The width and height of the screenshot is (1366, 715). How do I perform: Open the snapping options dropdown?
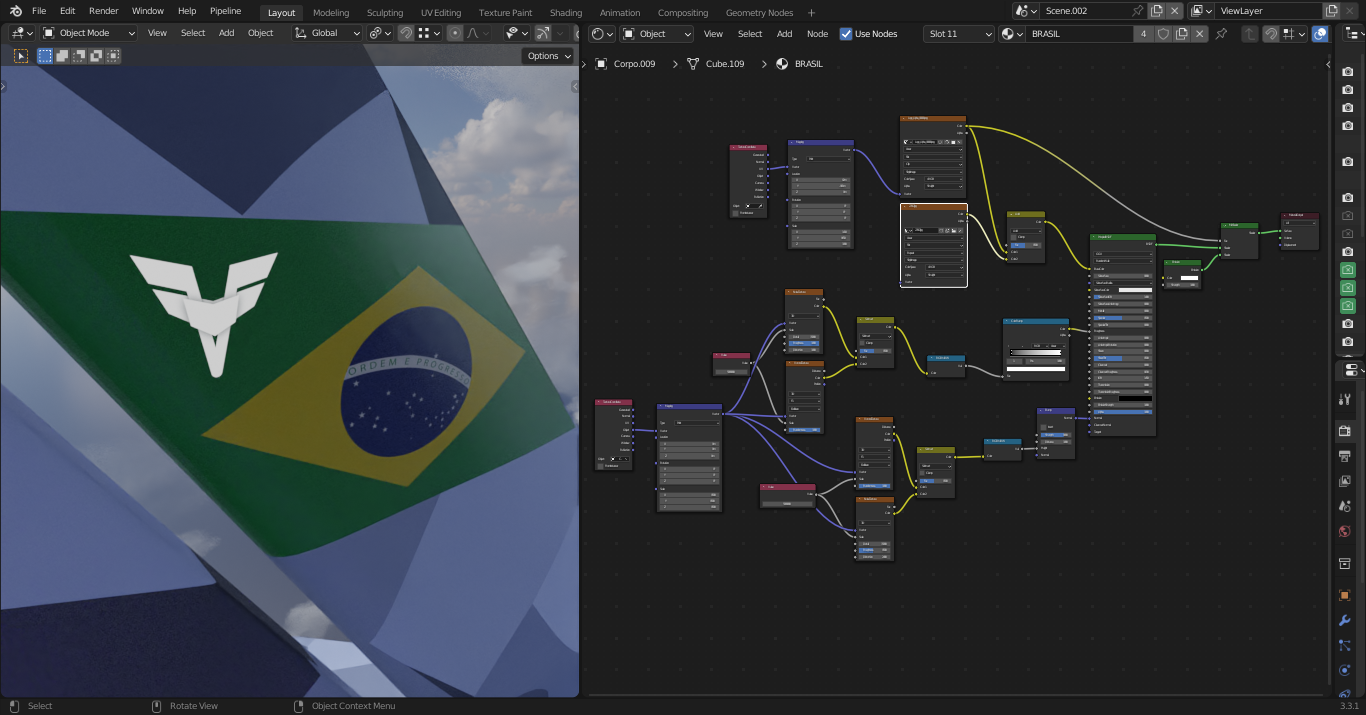pyautogui.click(x=429, y=33)
